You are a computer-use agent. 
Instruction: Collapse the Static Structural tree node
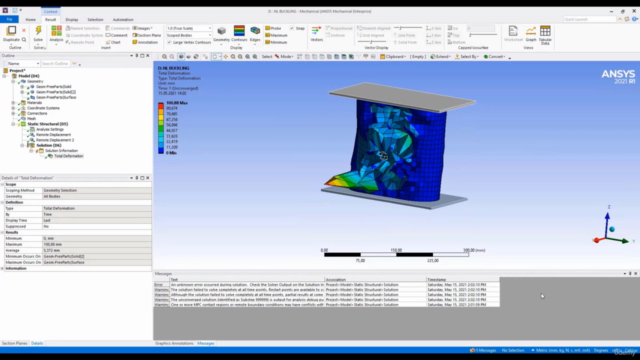tap(13, 124)
